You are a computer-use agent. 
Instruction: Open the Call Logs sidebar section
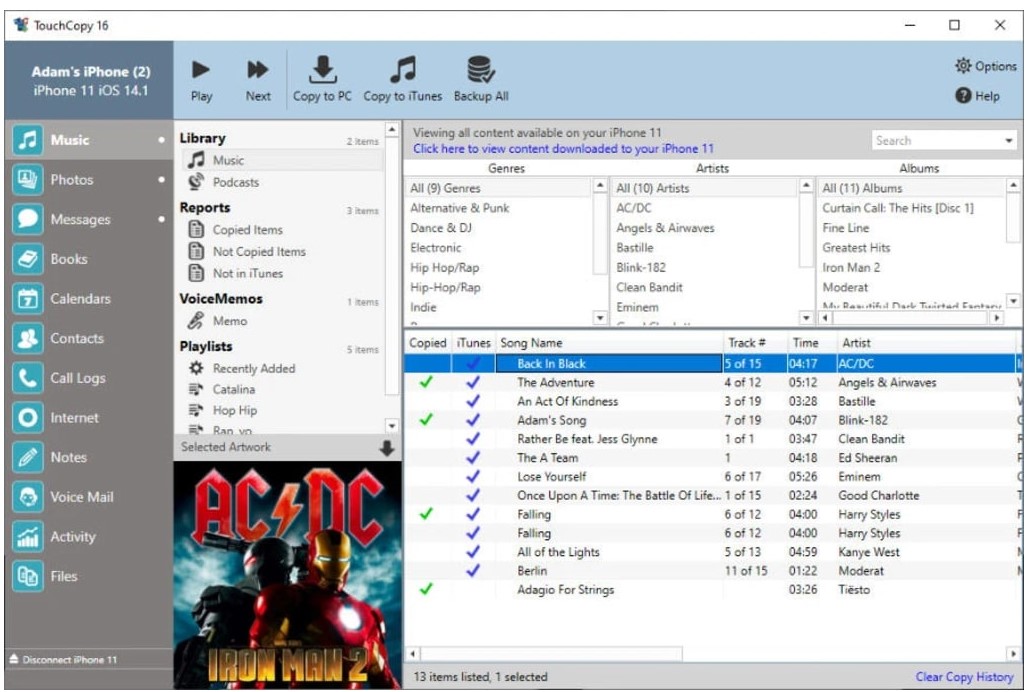coord(89,378)
